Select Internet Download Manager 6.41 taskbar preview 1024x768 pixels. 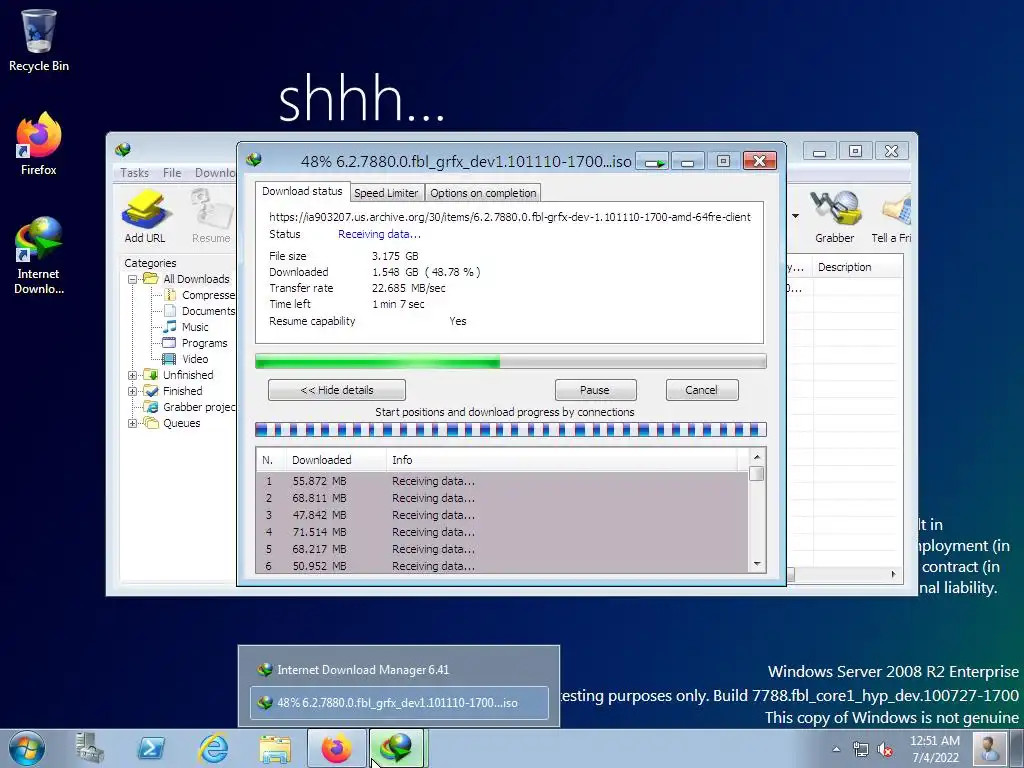[x=398, y=670]
